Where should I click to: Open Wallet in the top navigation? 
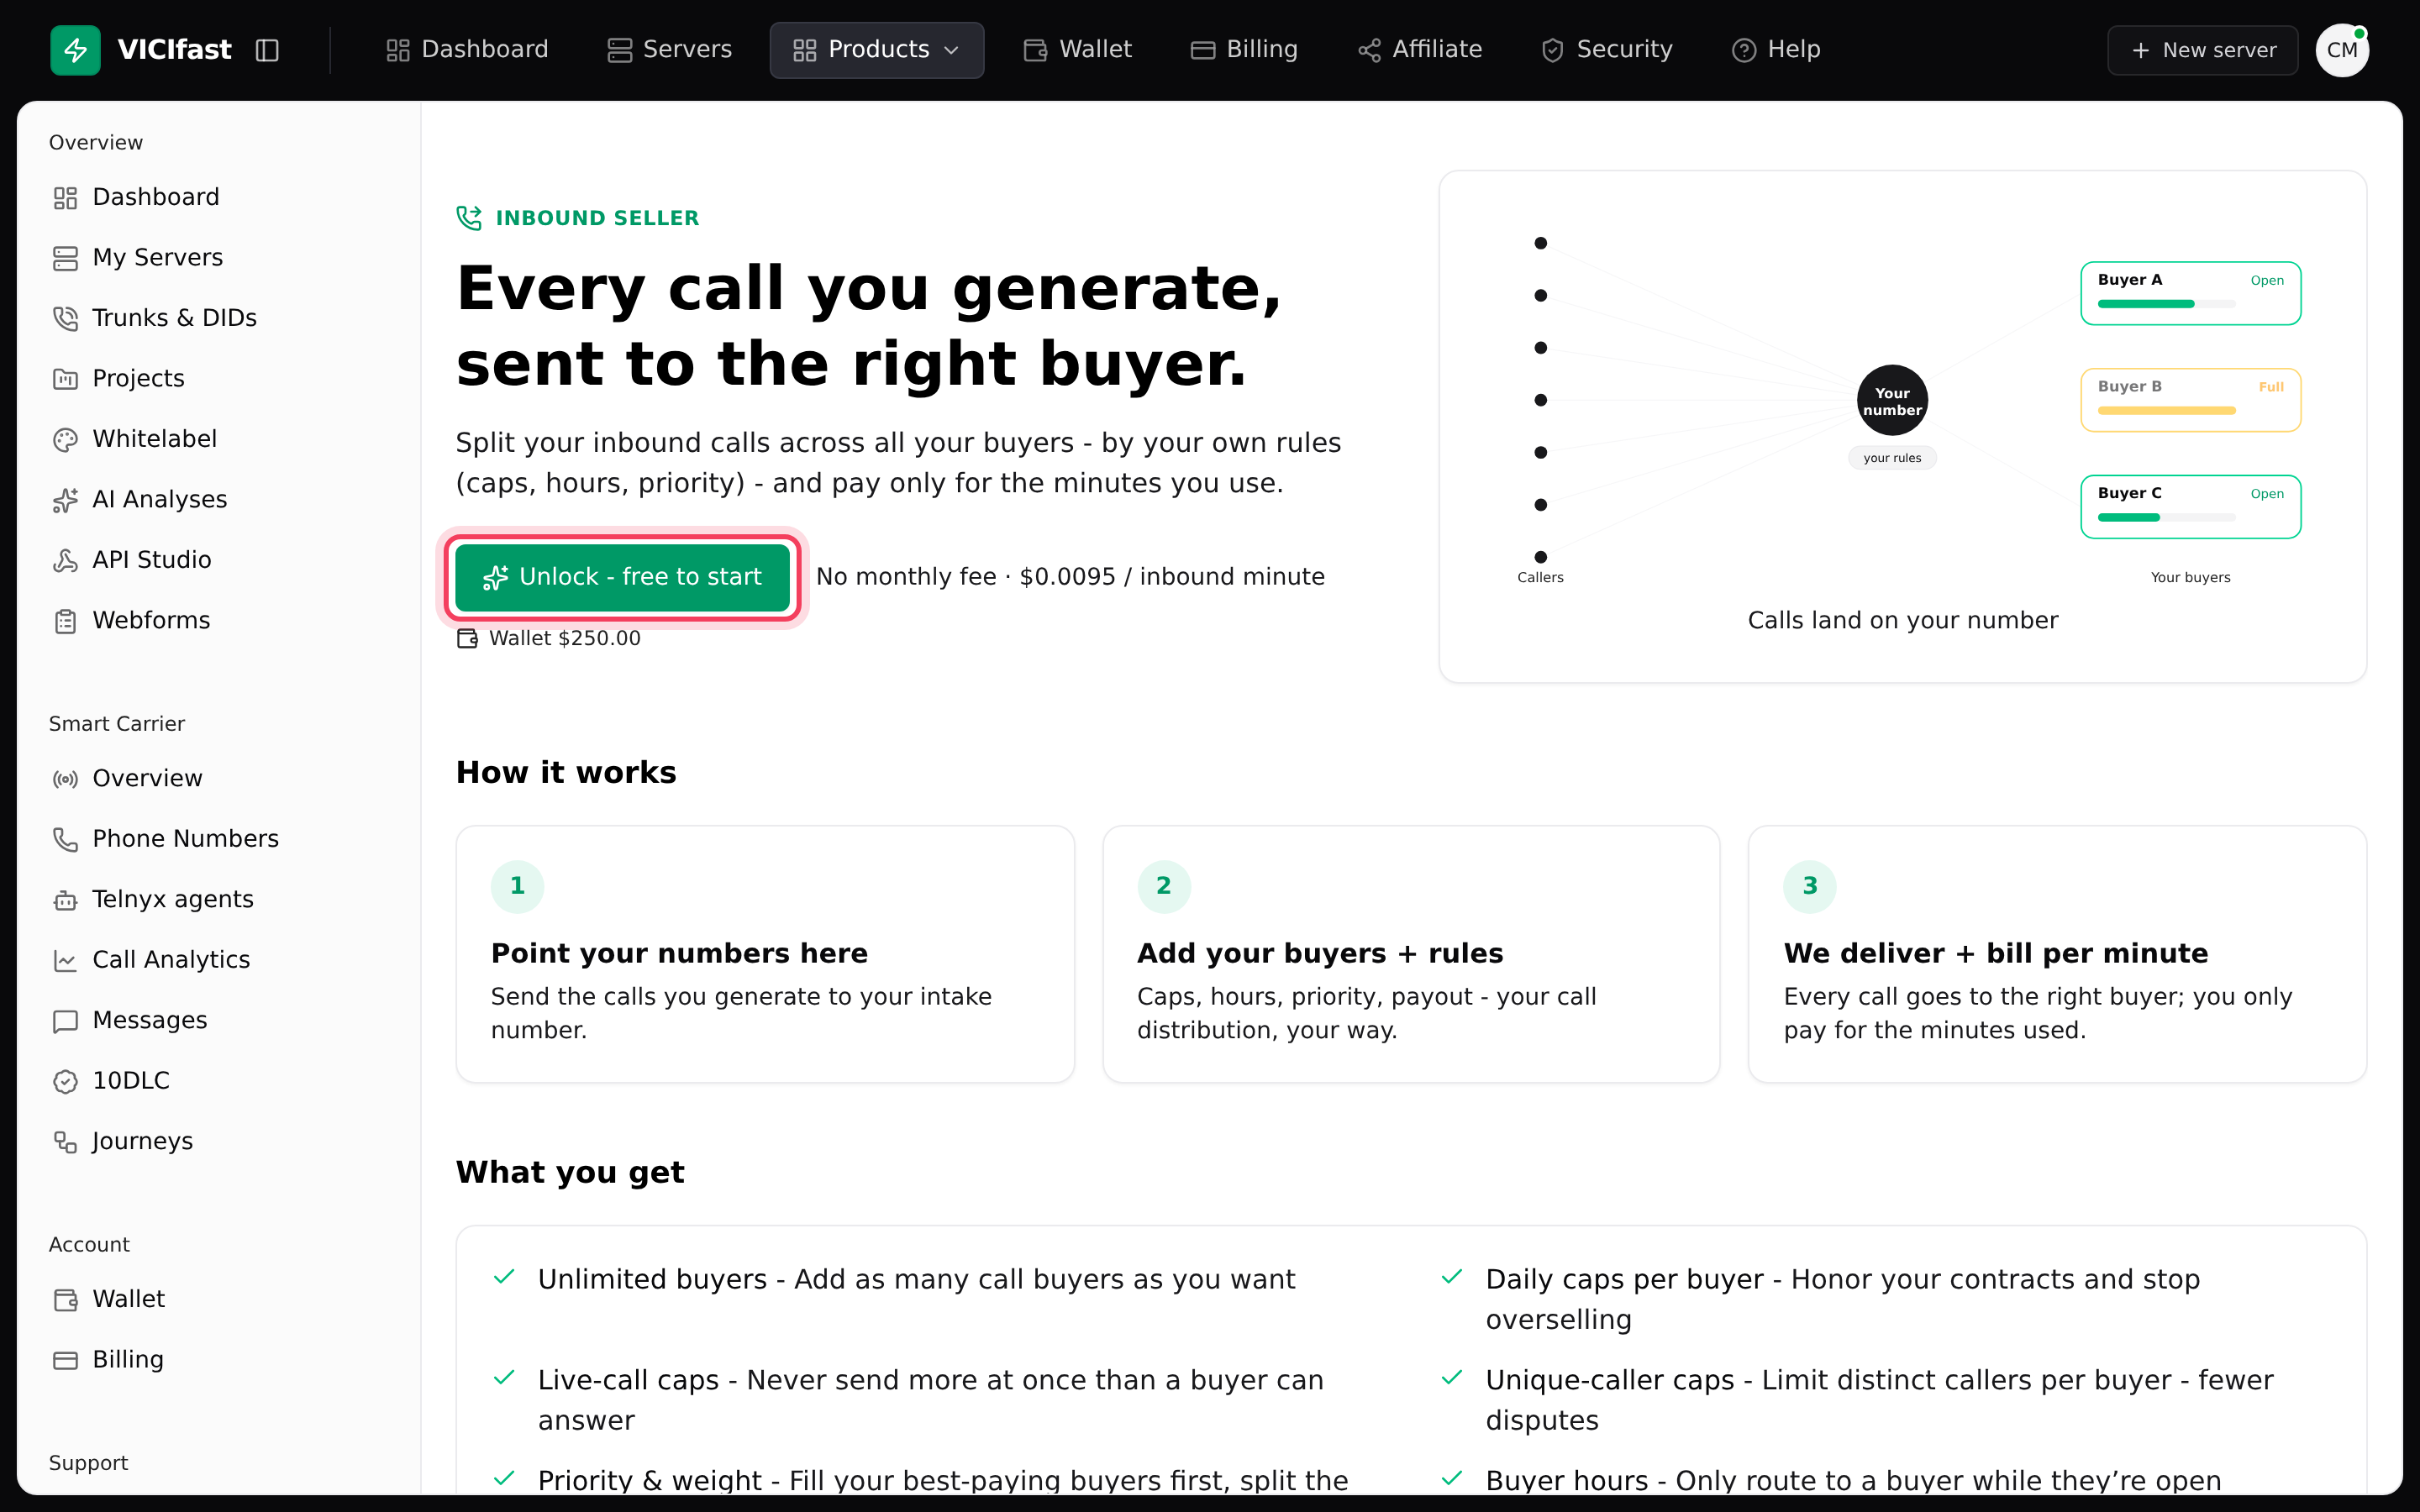[x=1077, y=50]
